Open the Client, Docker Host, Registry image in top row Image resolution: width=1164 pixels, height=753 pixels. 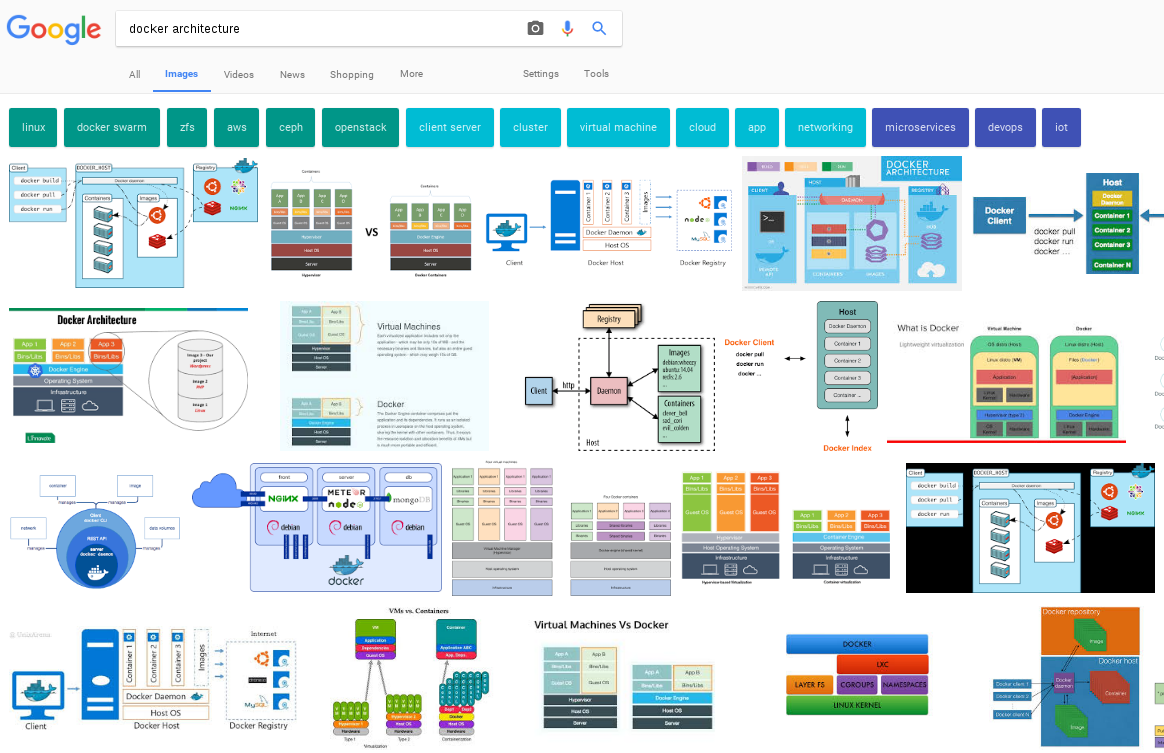tap(609, 221)
